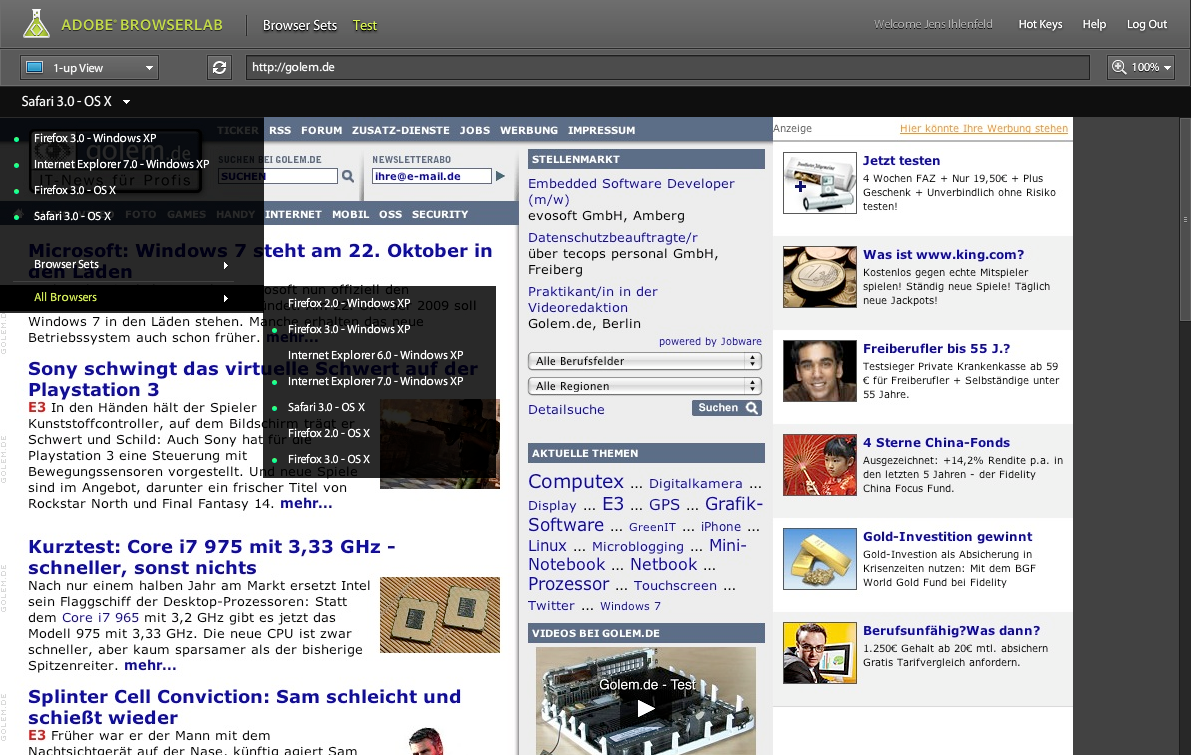
Task: Open the RSS navigation link
Action: pos(280,130)
